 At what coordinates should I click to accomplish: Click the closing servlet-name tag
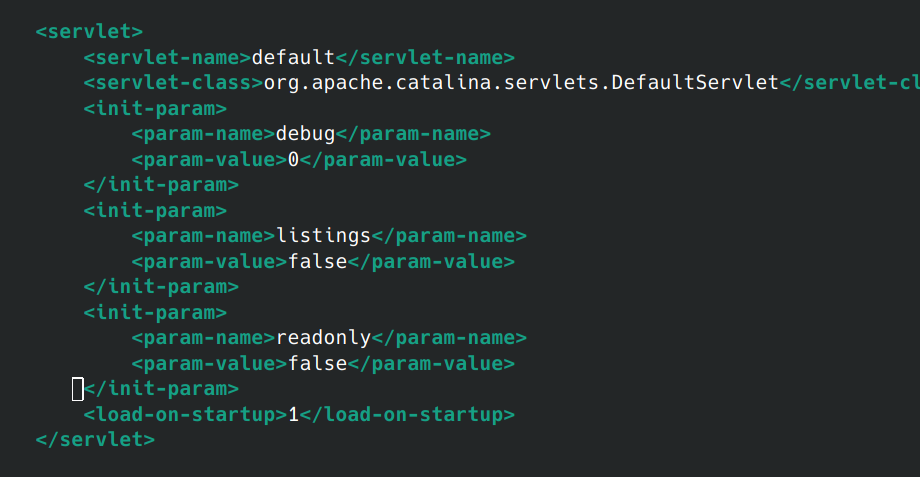[426, 57]
